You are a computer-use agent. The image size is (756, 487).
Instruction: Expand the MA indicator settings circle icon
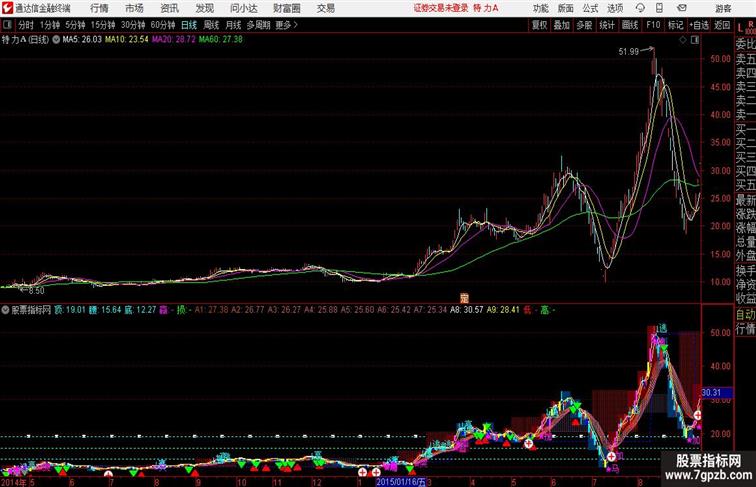click(x=56, y=40)
